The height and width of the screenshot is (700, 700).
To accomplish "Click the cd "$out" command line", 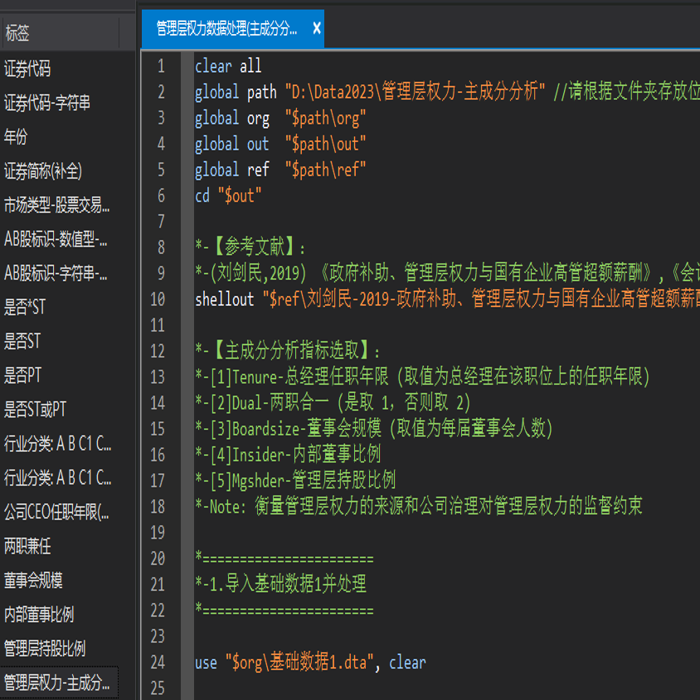I will click(228, 196).
